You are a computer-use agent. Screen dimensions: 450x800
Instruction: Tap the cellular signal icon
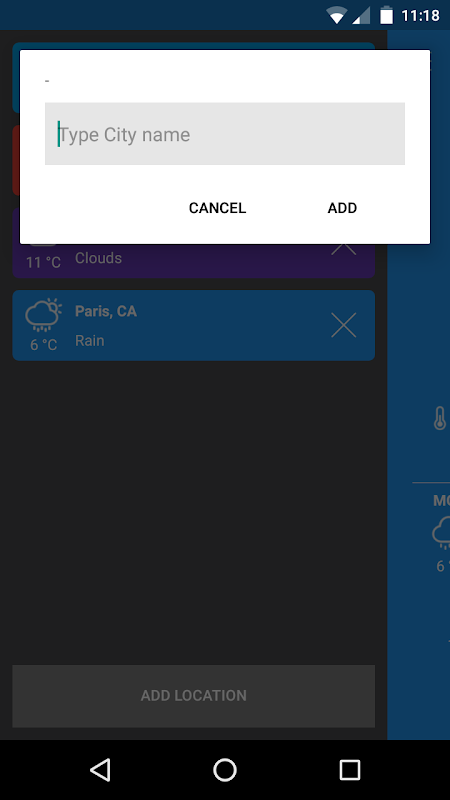click(361, 16)
